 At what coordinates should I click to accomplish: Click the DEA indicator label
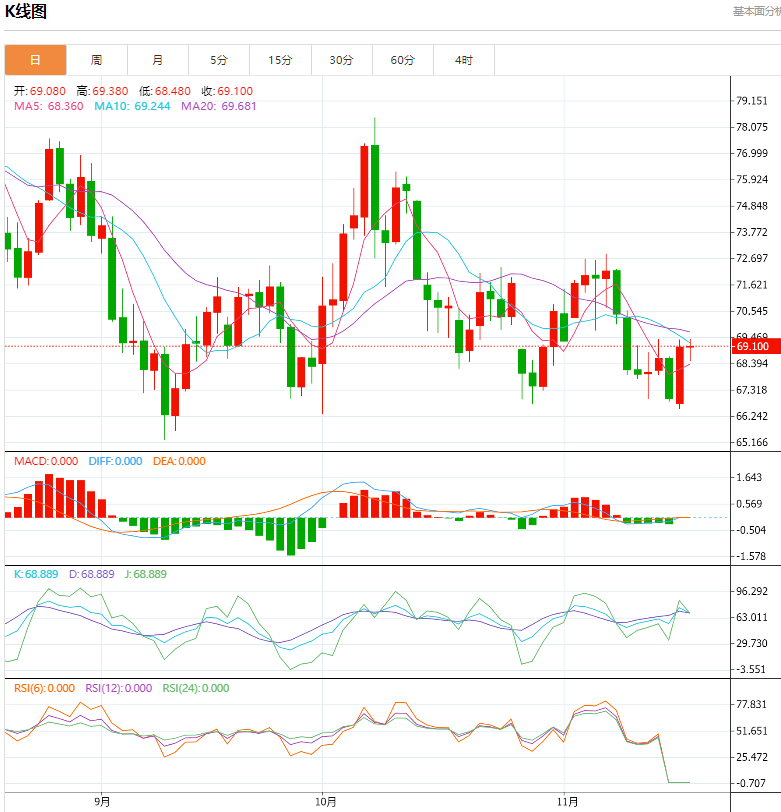pyautogui.click(x=179, y=461)
